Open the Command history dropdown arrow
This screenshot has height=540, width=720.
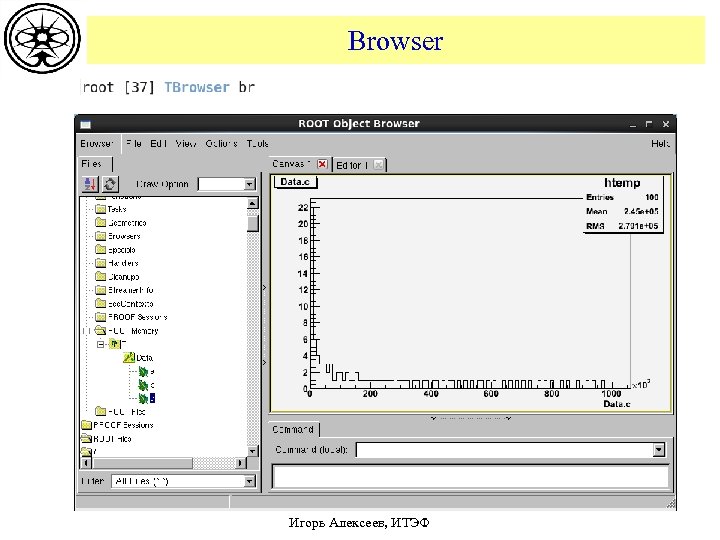tap(658, 450)
